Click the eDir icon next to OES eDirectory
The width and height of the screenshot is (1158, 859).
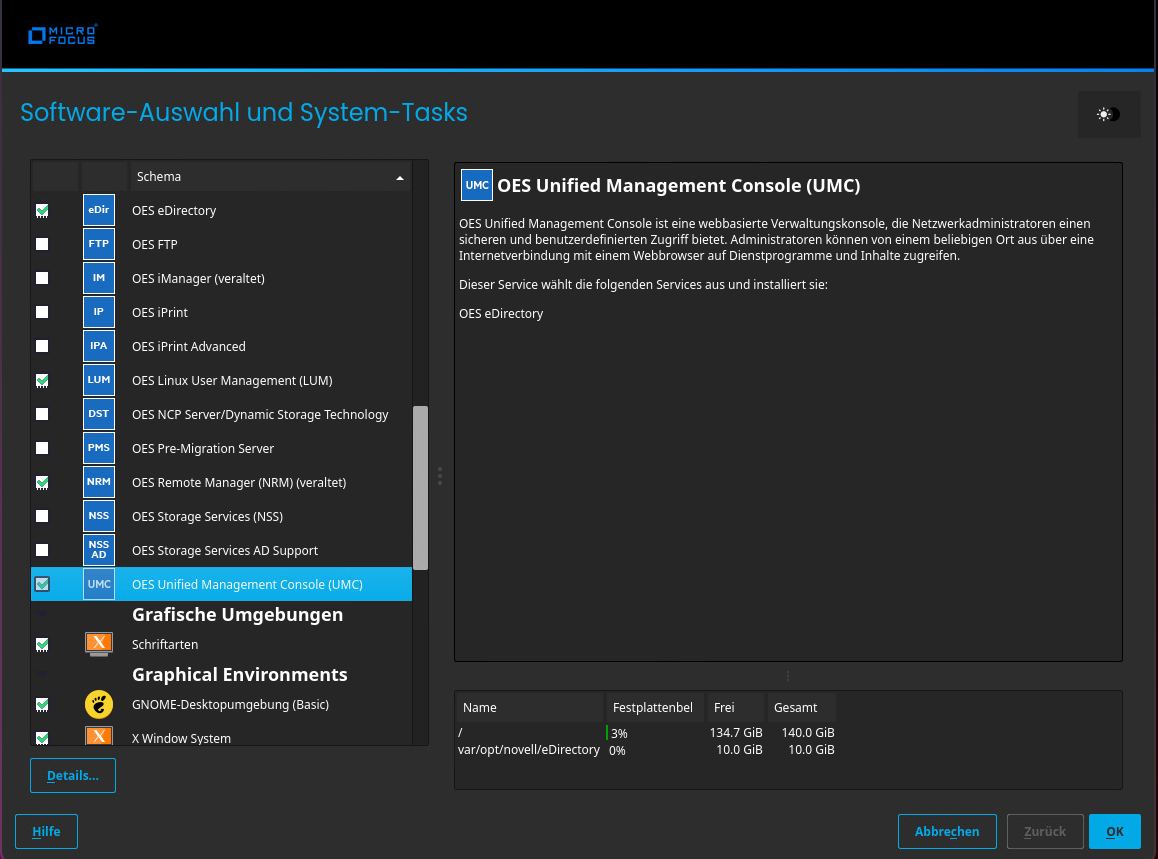coord(98,210)
